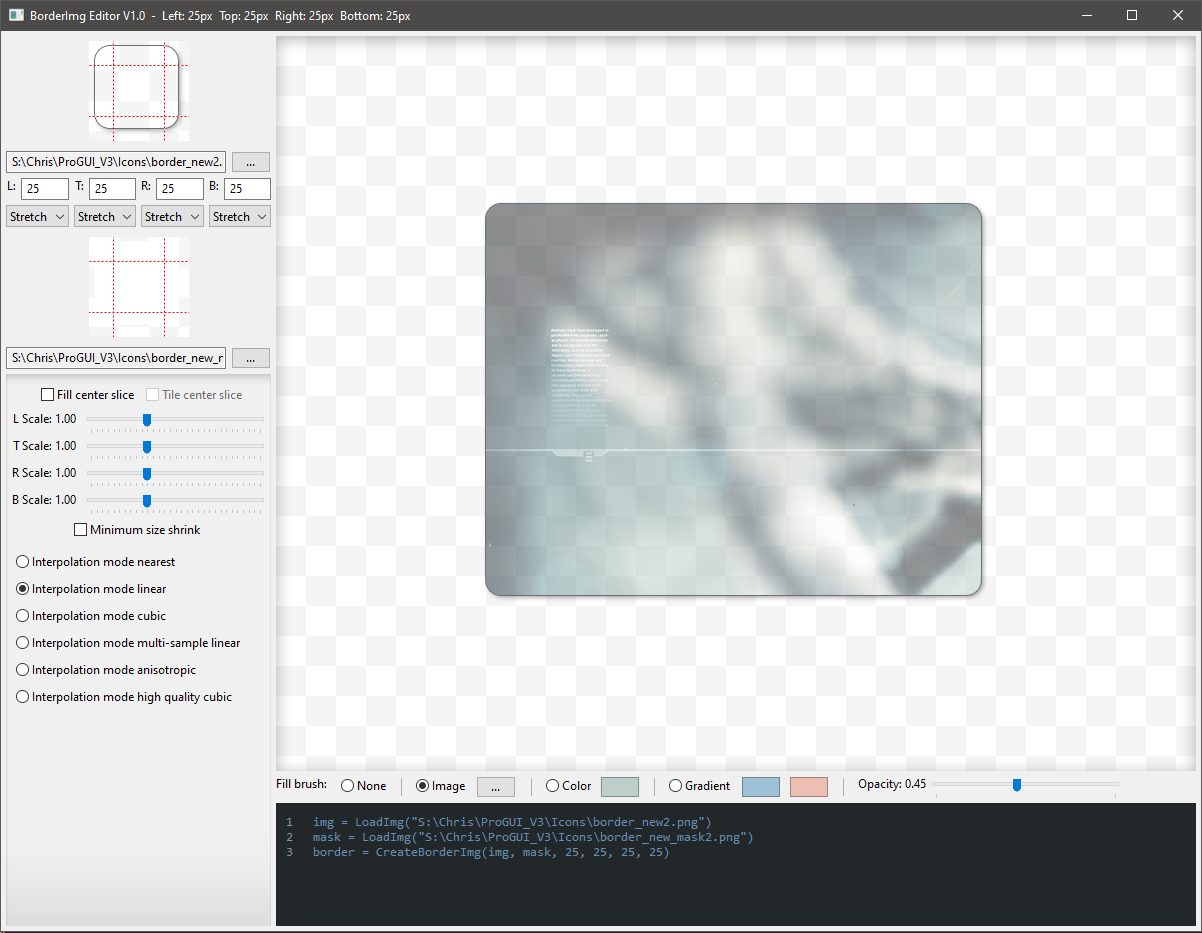Browse for border_new_mask image file
The width and height of the screenshot is (1202, 933).
pyautogui.click(x=251, y=358)
